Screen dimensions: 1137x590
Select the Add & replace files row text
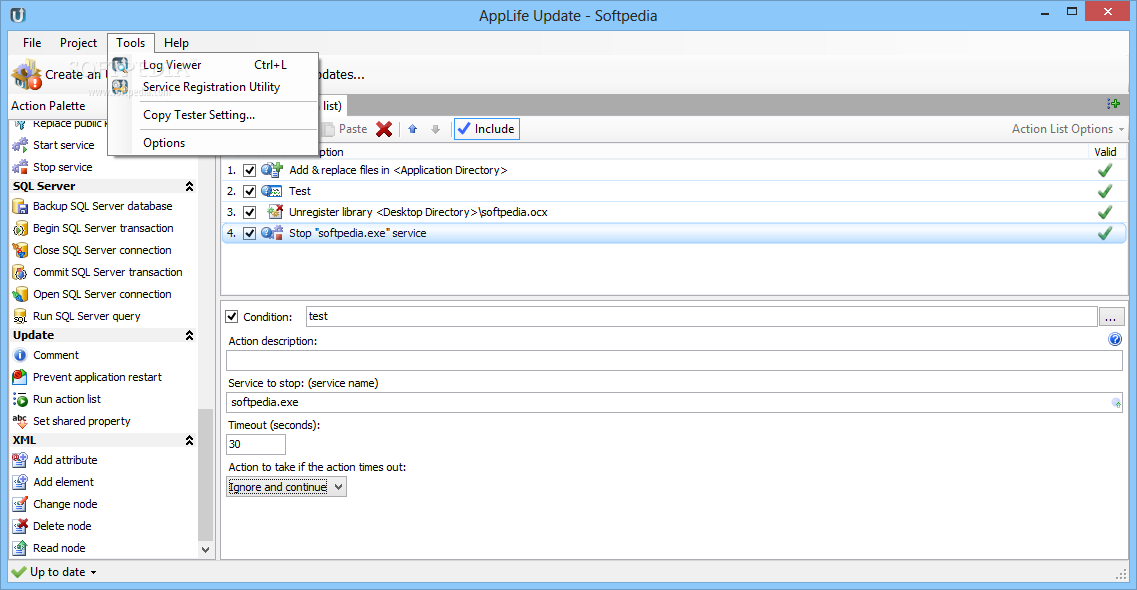click(x=398, y=170)
